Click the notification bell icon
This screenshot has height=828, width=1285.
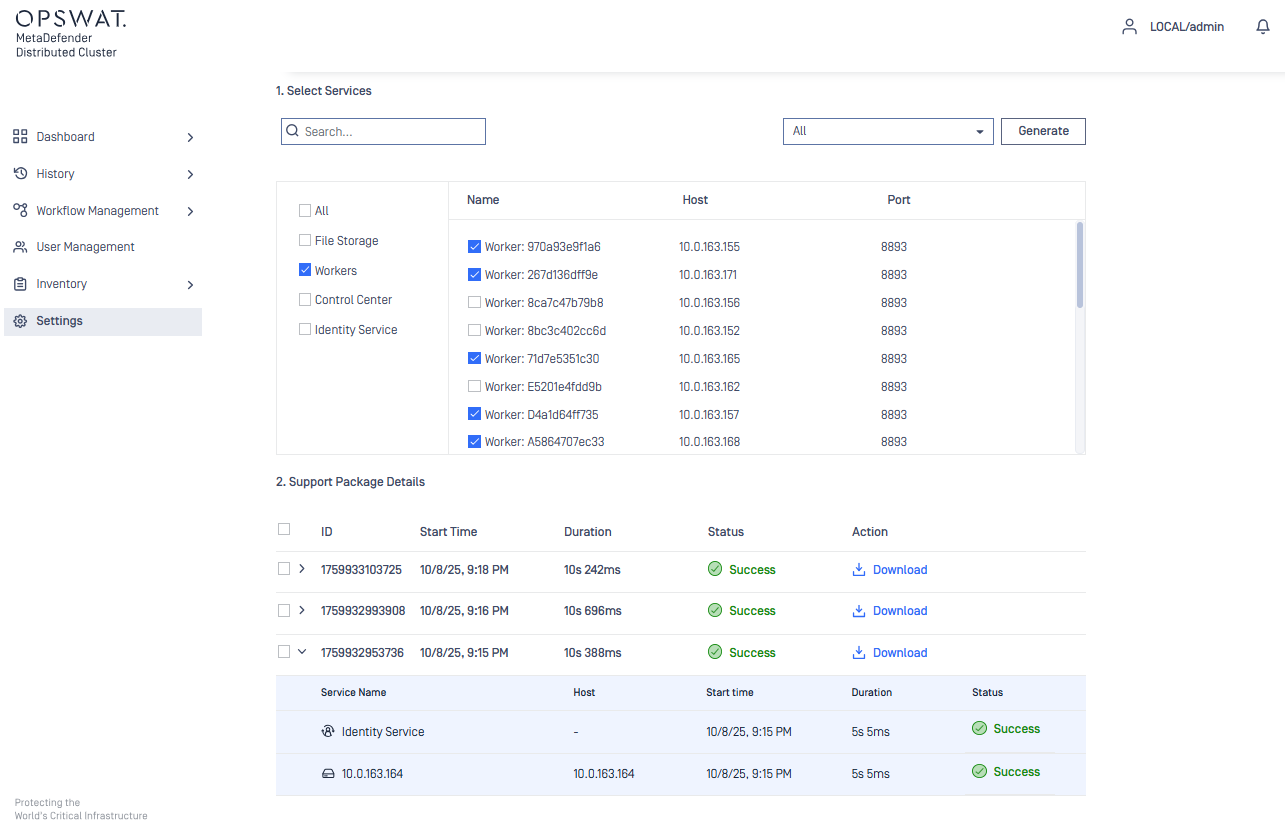coord(1262,27)
